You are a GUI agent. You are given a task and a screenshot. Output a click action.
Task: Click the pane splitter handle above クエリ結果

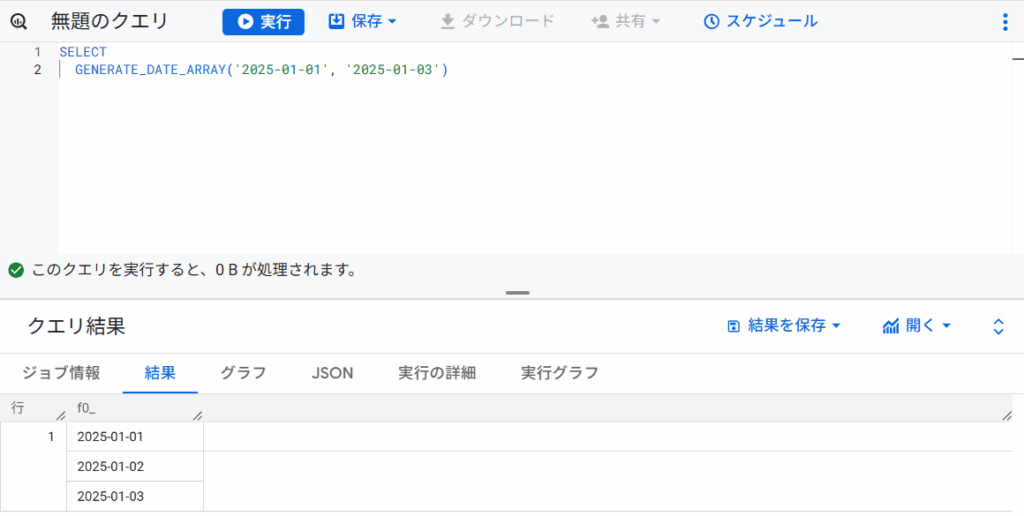[x=517, y=293]
